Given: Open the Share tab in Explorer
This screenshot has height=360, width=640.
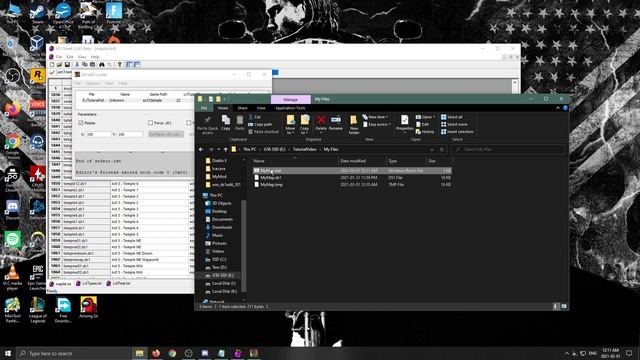Looking at the screenshot, I should [x=242, y=108].
